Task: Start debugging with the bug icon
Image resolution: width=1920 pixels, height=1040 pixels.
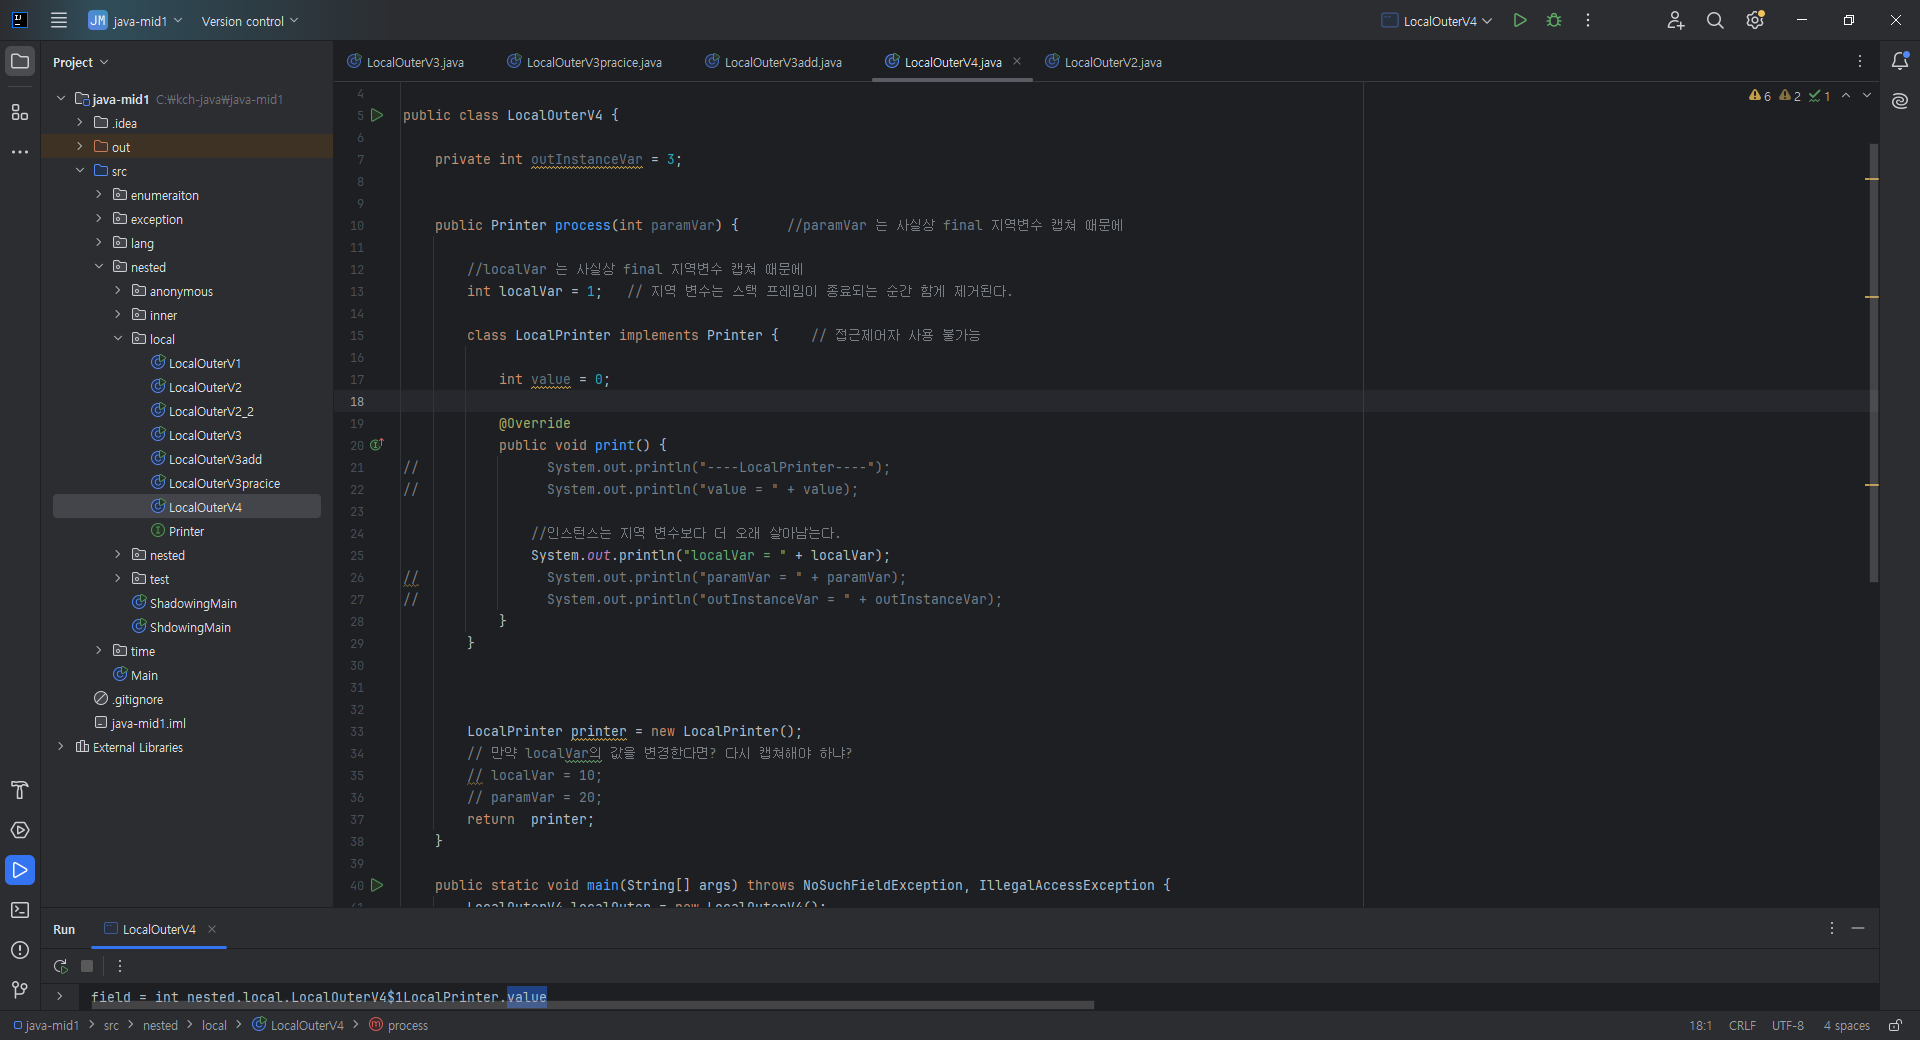Action: [x=1554, y=20]
